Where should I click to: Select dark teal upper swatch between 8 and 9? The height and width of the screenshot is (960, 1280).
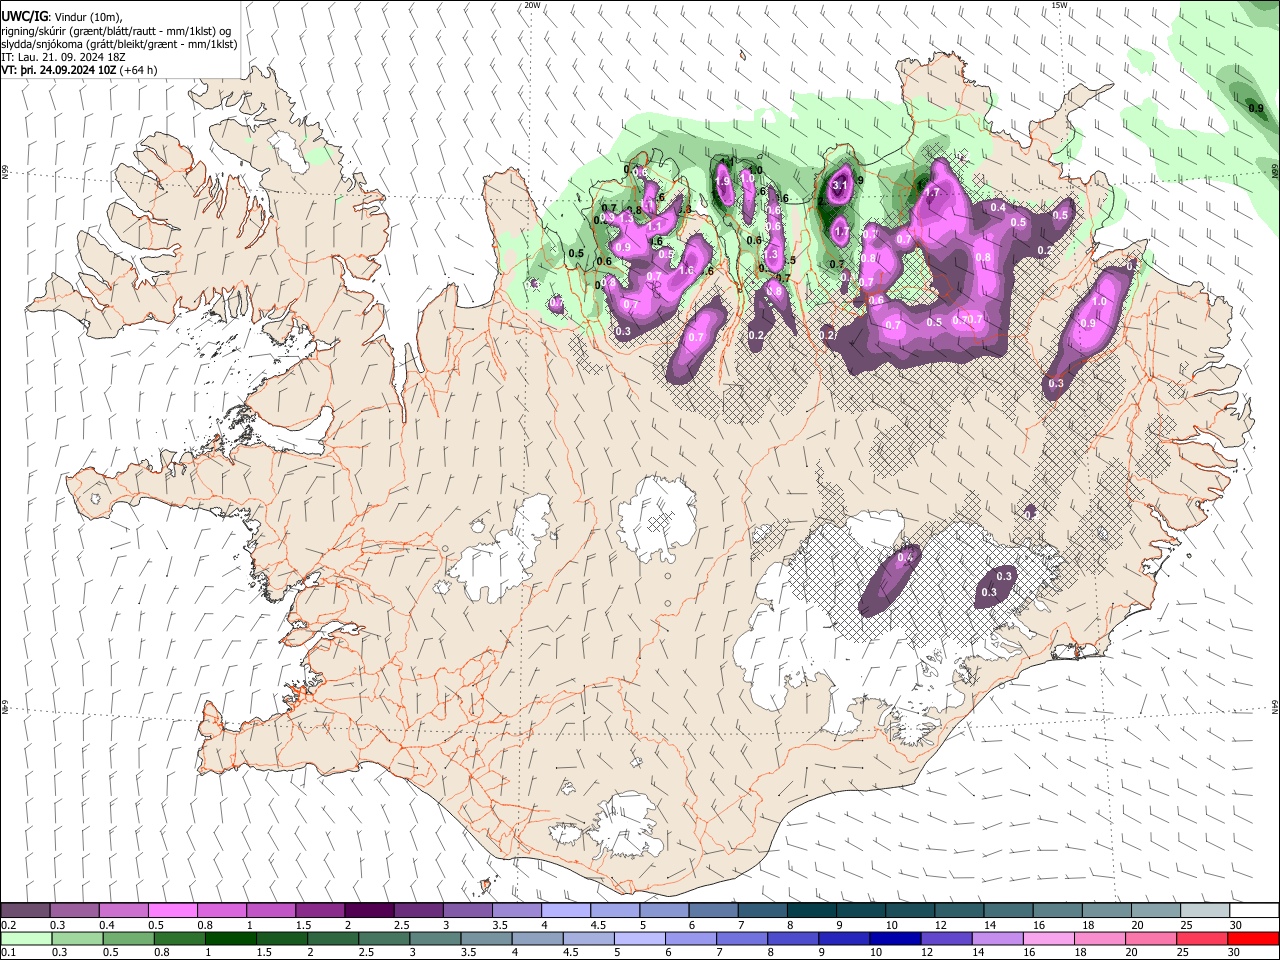coord(812,911)
